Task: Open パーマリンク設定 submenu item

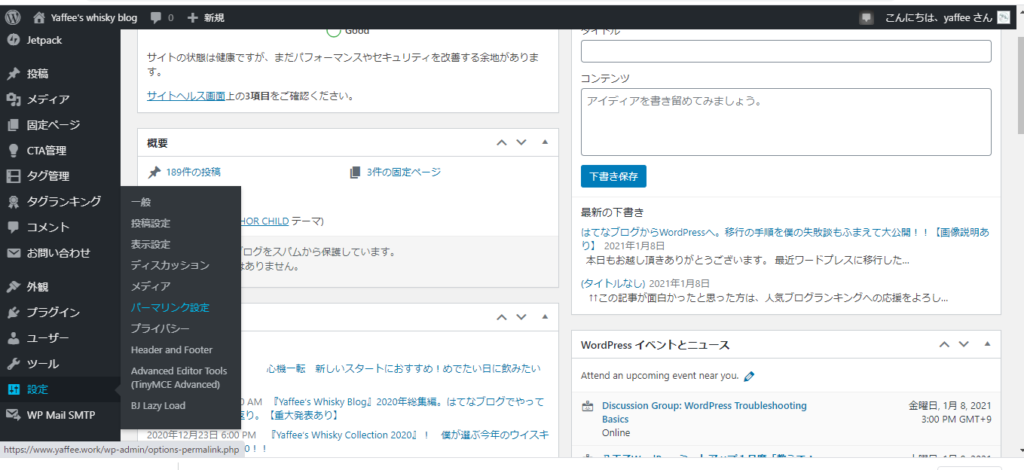Action: 170,307
